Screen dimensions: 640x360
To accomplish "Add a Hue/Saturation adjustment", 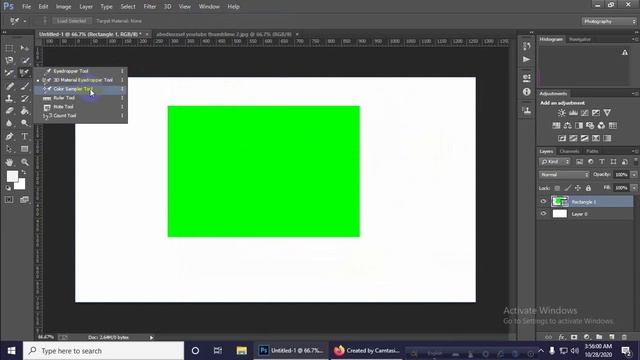I will click(x=556, y=125).
